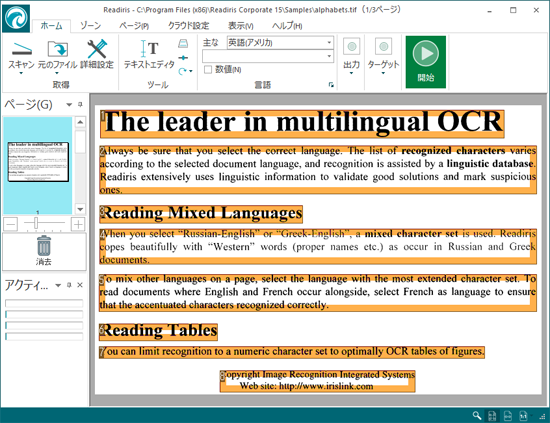Close the アクティ... activity panel
Image resolution: width=550 pixels, height=423 pixels.
pos(80,285)
